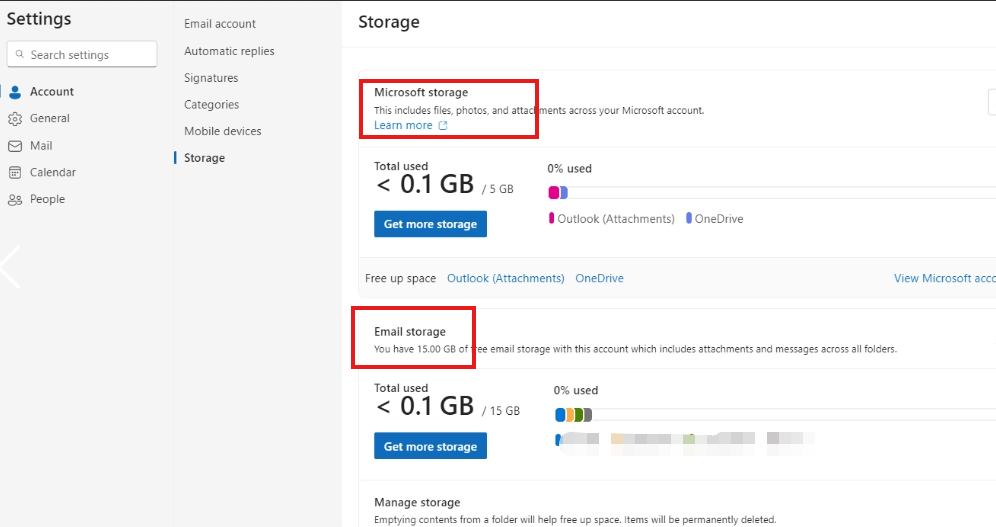The width and height of the screenshot is (996, 527).
Task: Select the Email account option
Action: coord(220,23)
